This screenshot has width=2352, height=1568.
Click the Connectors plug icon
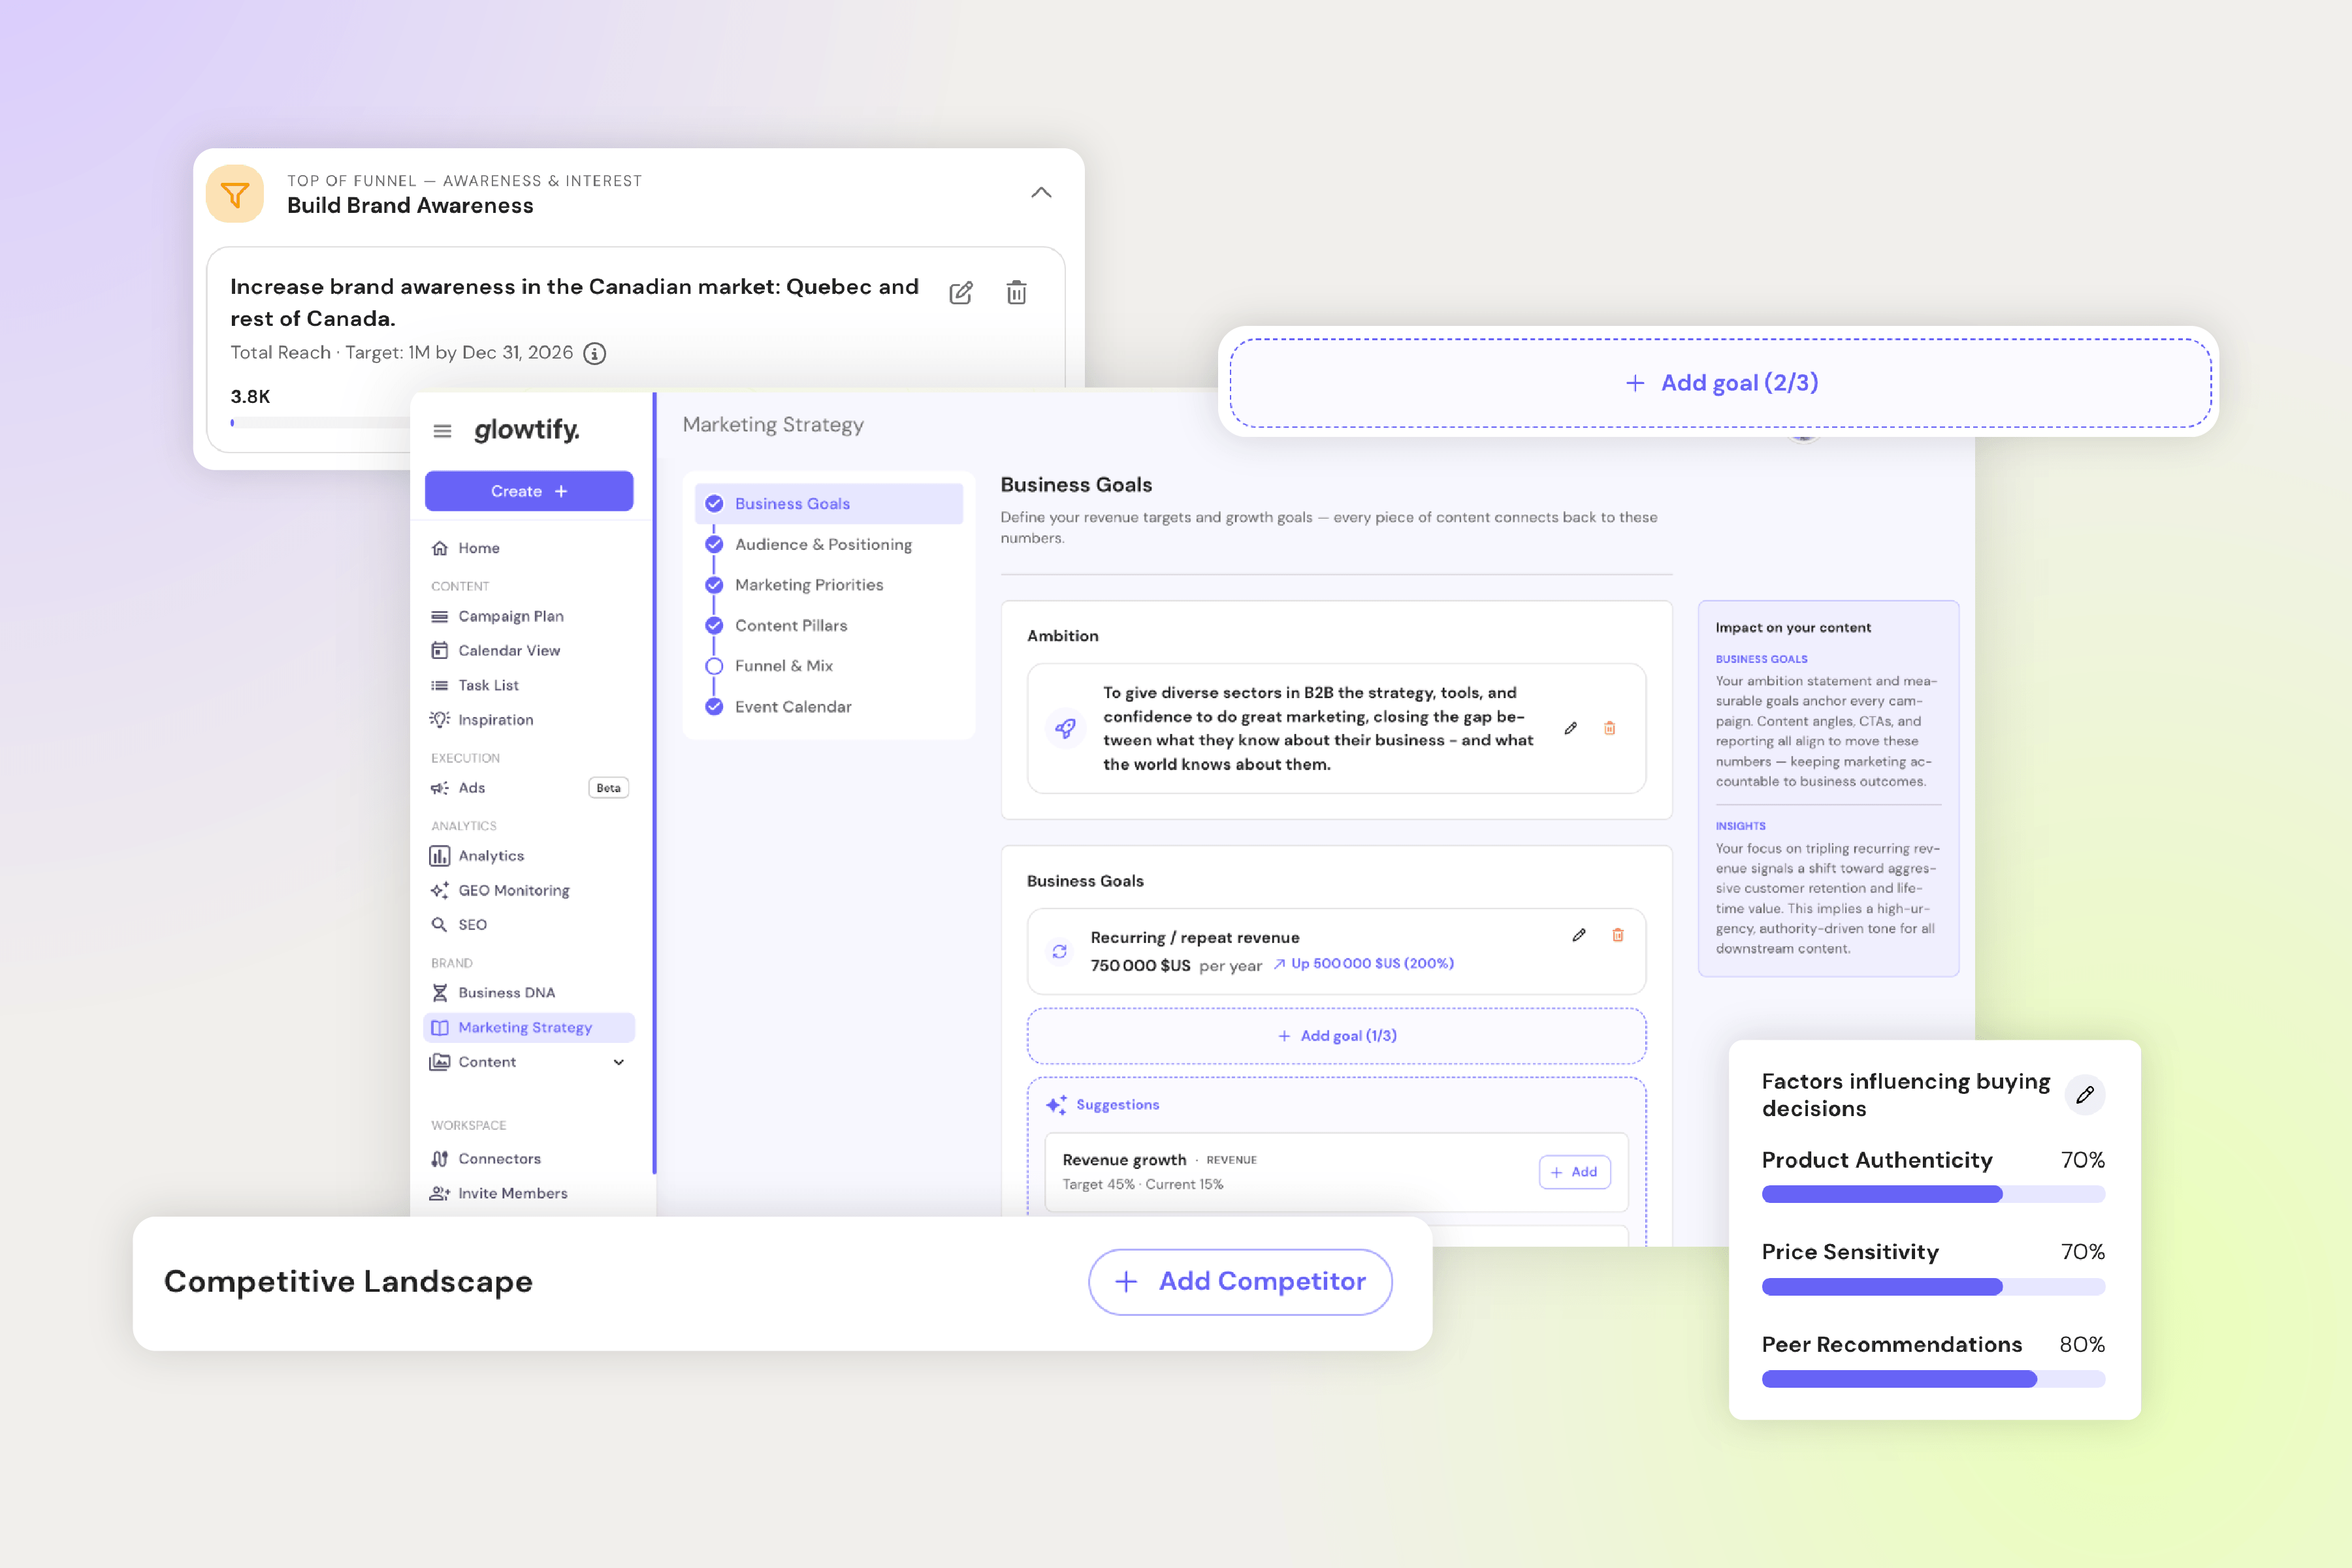point(439,1159)
